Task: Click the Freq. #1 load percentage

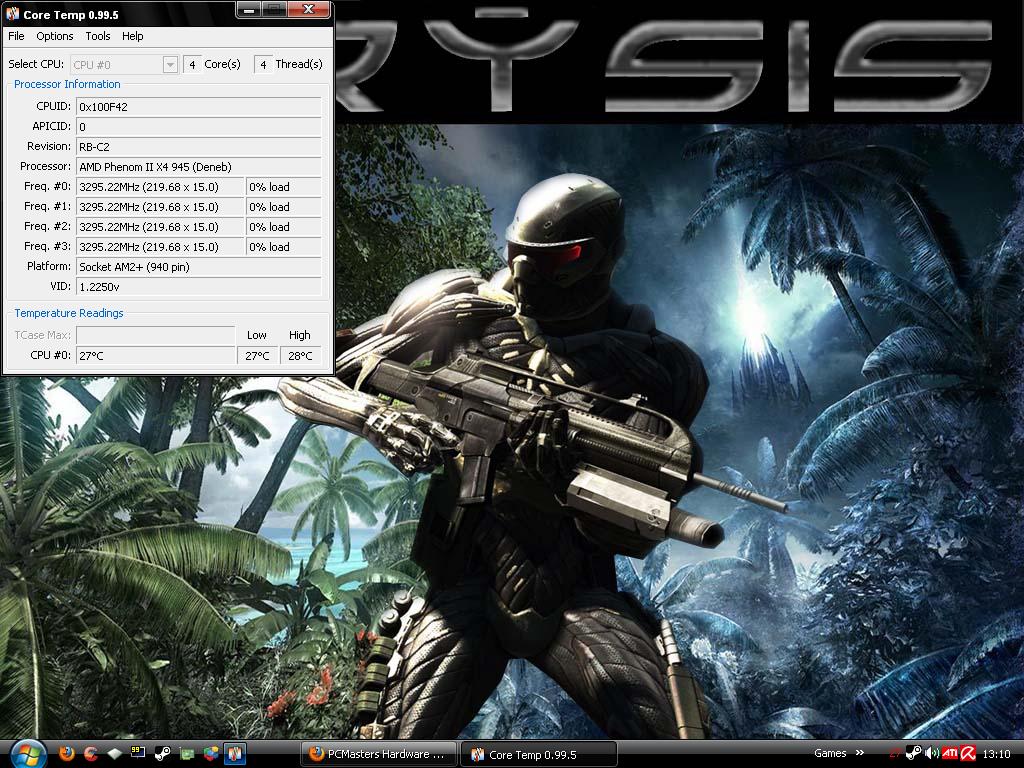Action: 283,206
